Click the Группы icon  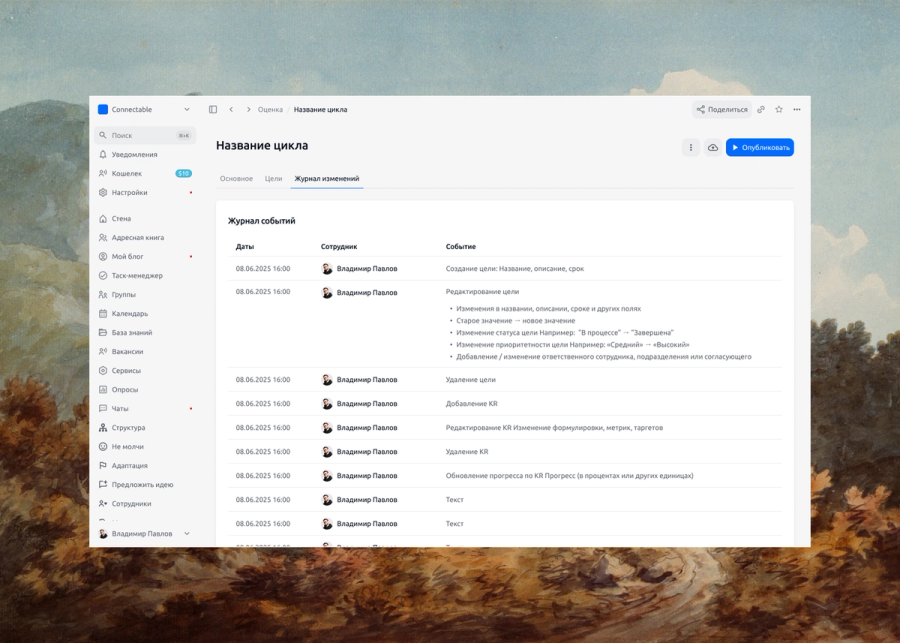pos(103,295)
